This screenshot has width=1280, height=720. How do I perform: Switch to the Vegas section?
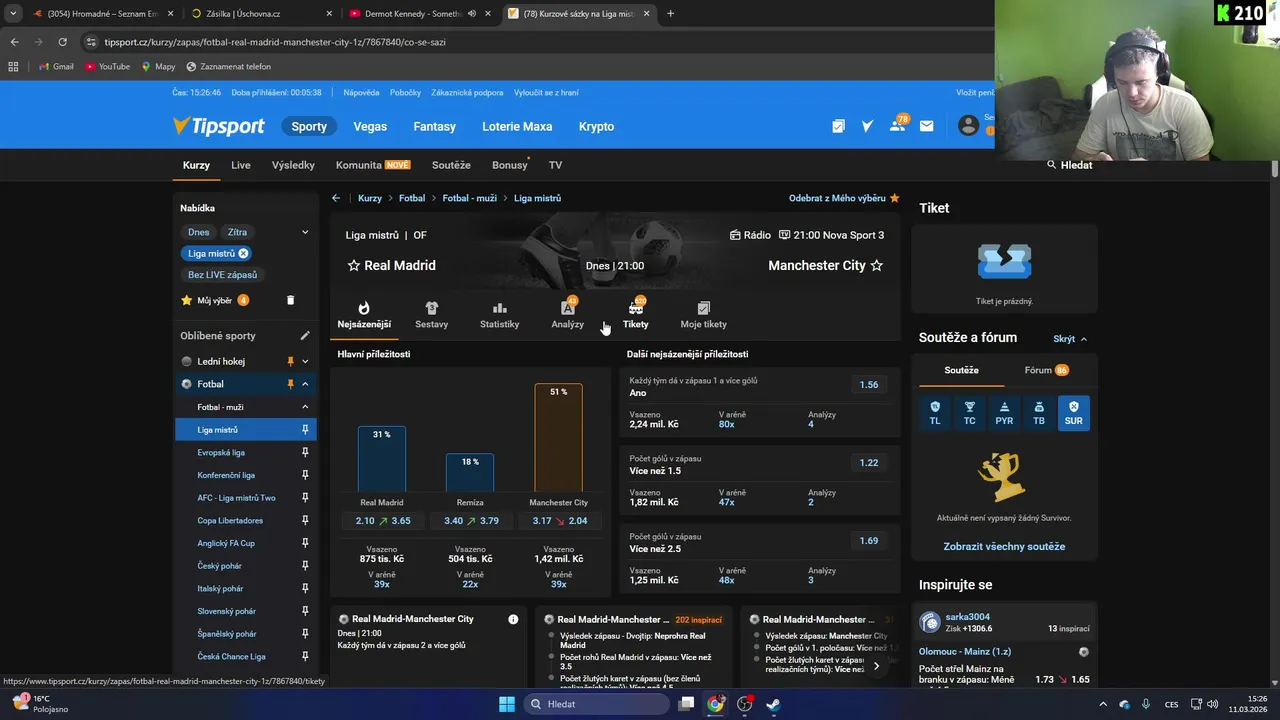pos(370,127)
